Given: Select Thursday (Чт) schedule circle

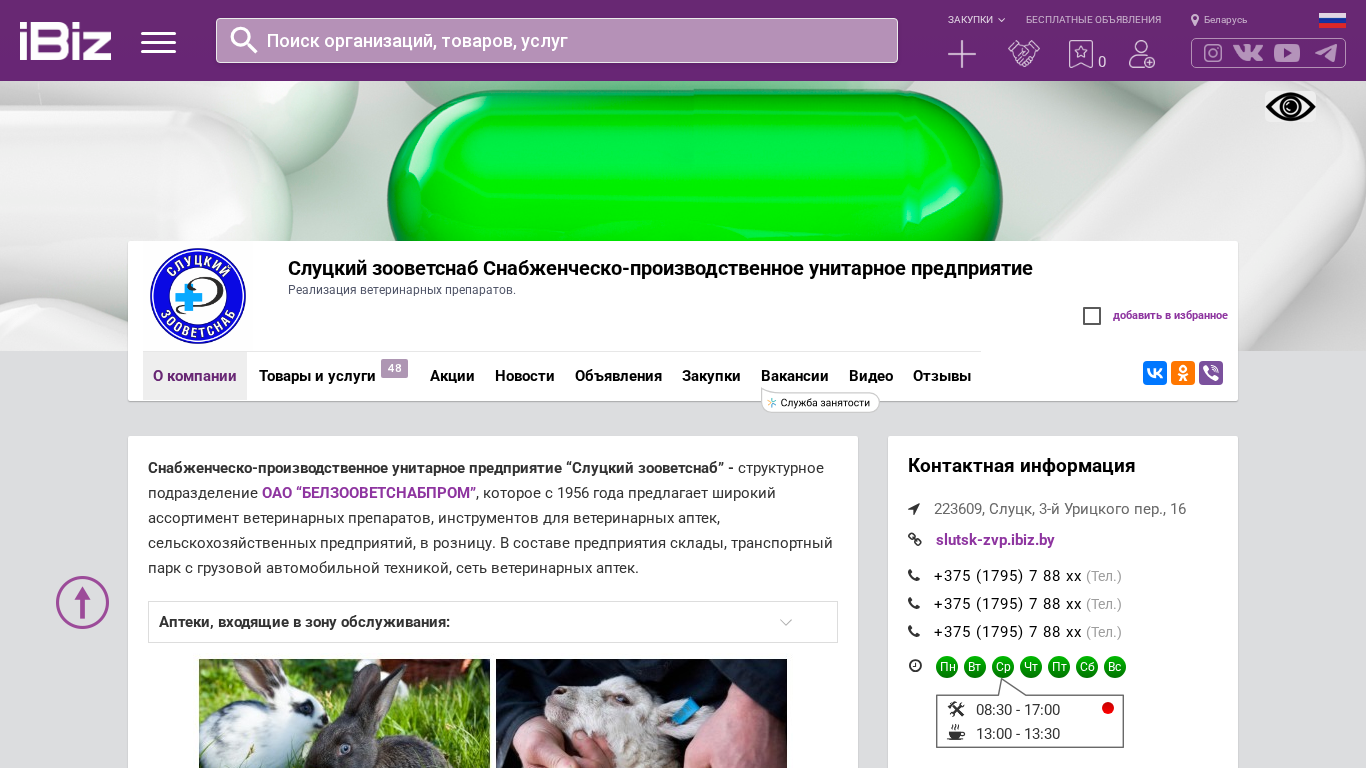Looking at the screenshot, I should [1031, 667].
